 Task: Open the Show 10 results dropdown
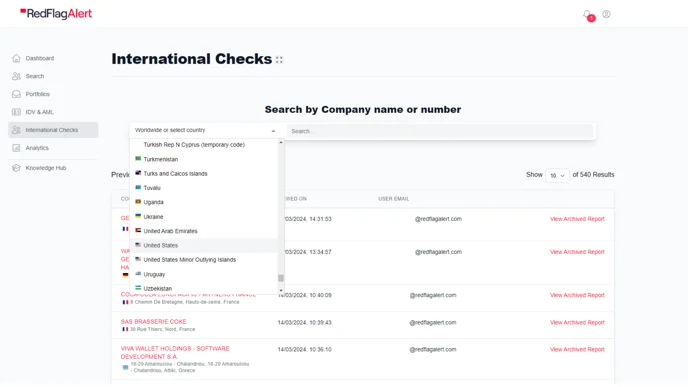point(557,175)
